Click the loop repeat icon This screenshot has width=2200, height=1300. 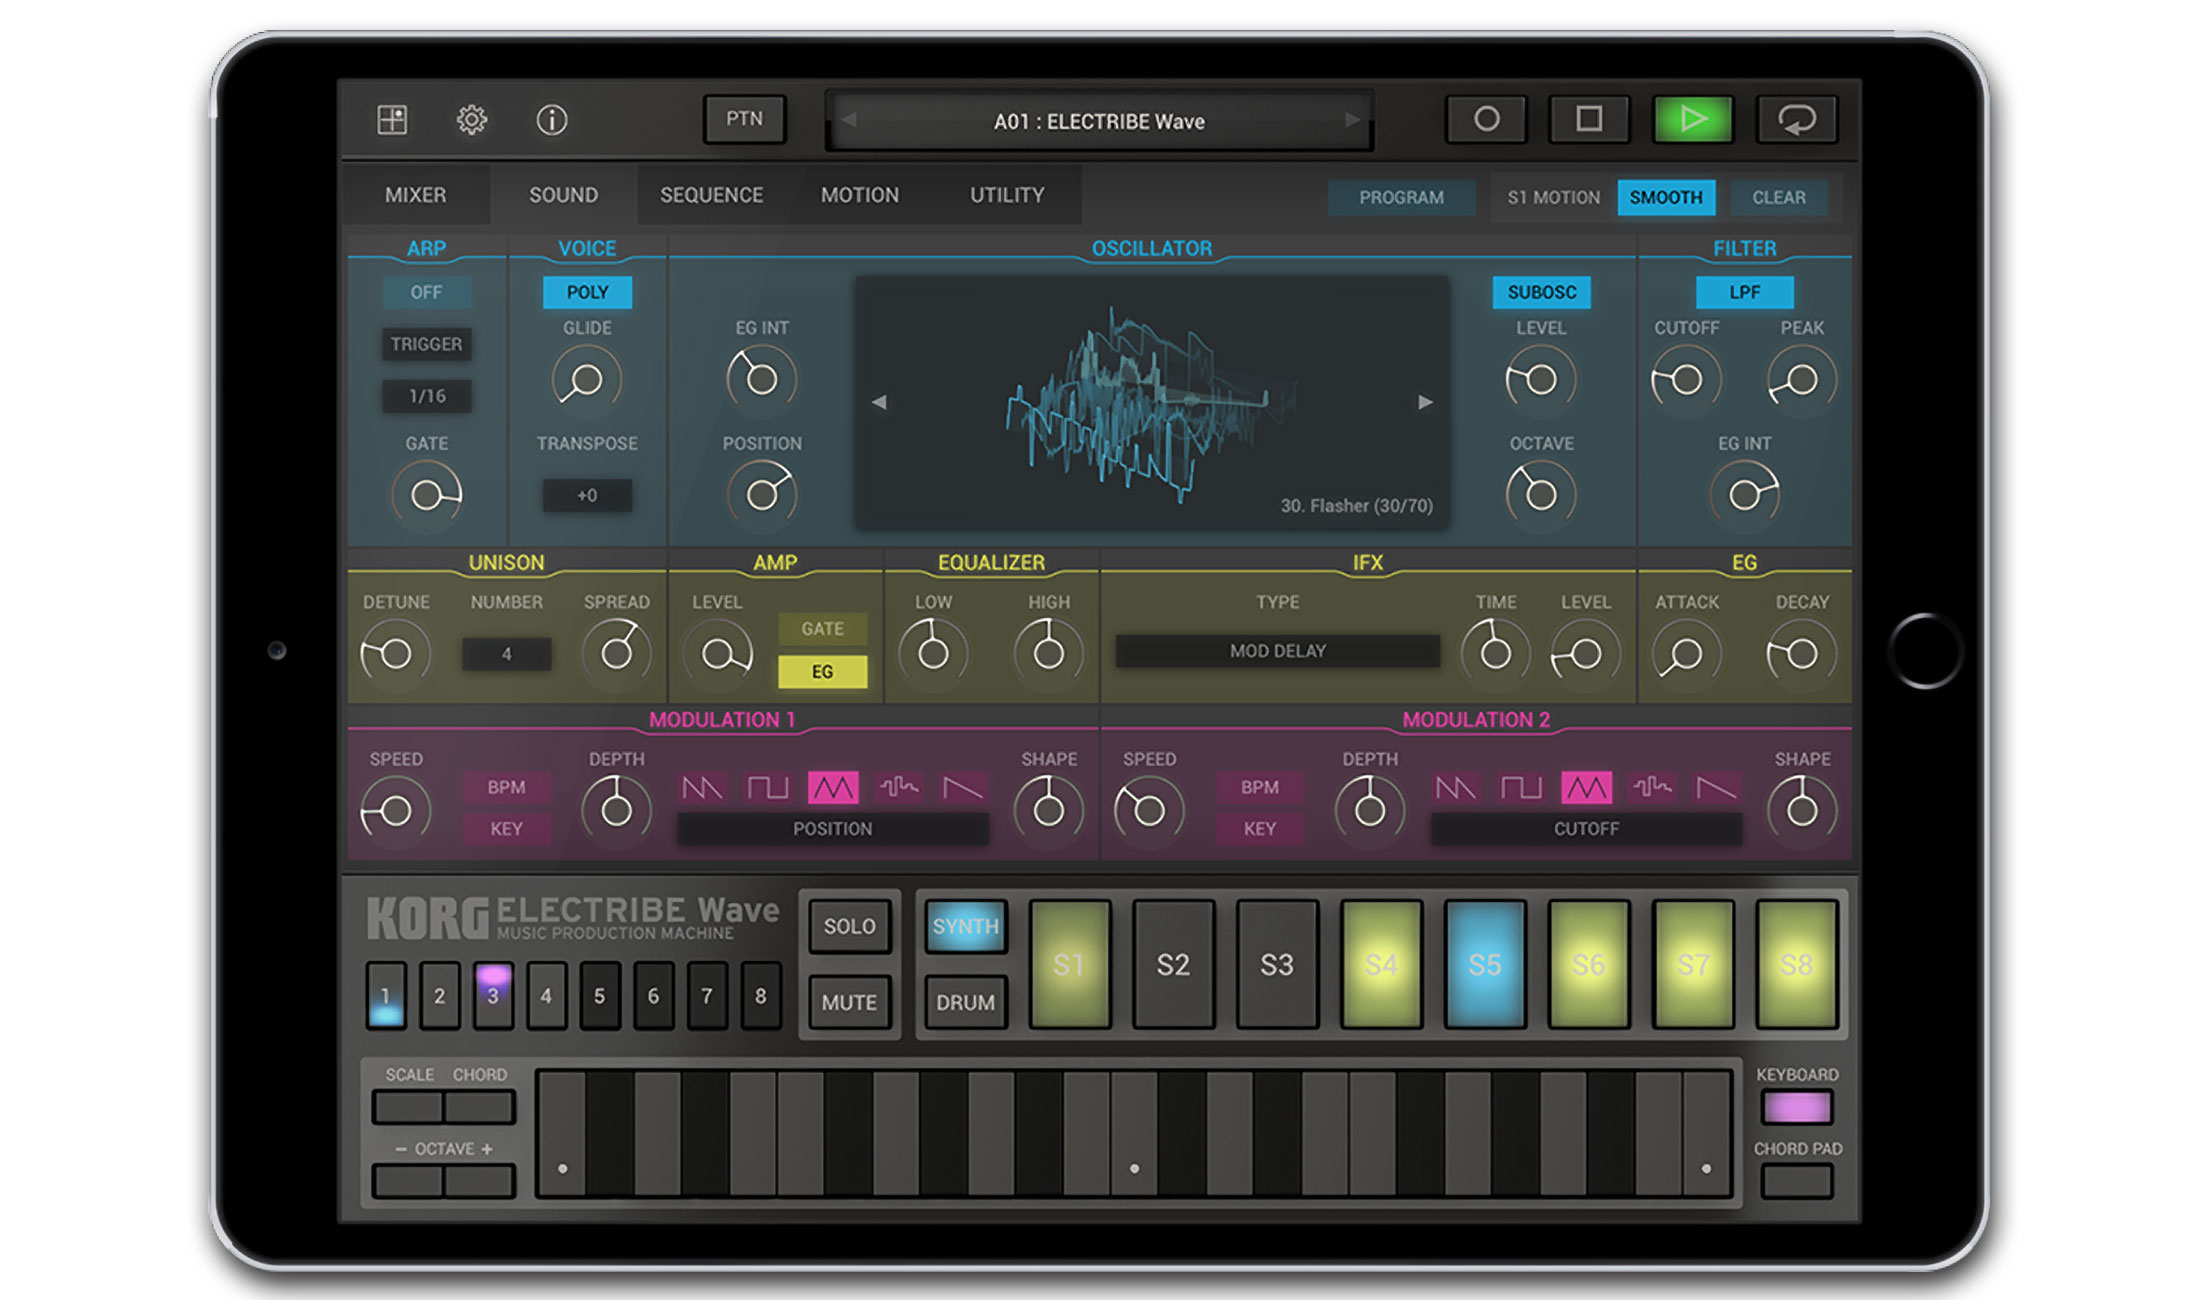point(1797,119)
